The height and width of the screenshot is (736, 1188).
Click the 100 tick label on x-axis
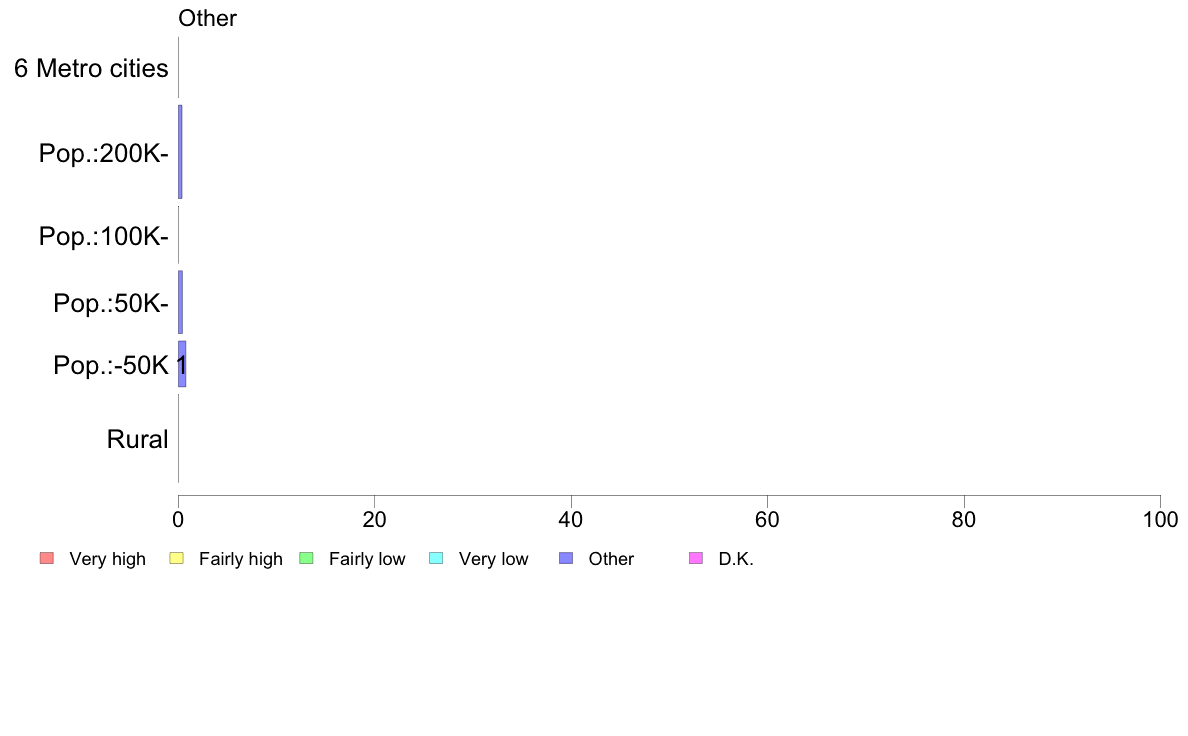(1159, 520)
